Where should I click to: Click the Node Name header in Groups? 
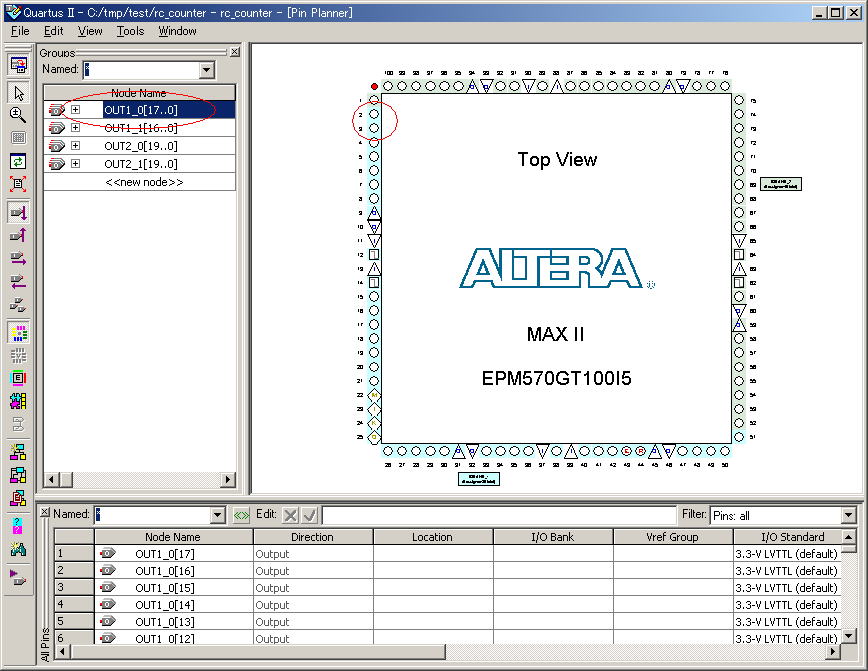click(139, 92)
